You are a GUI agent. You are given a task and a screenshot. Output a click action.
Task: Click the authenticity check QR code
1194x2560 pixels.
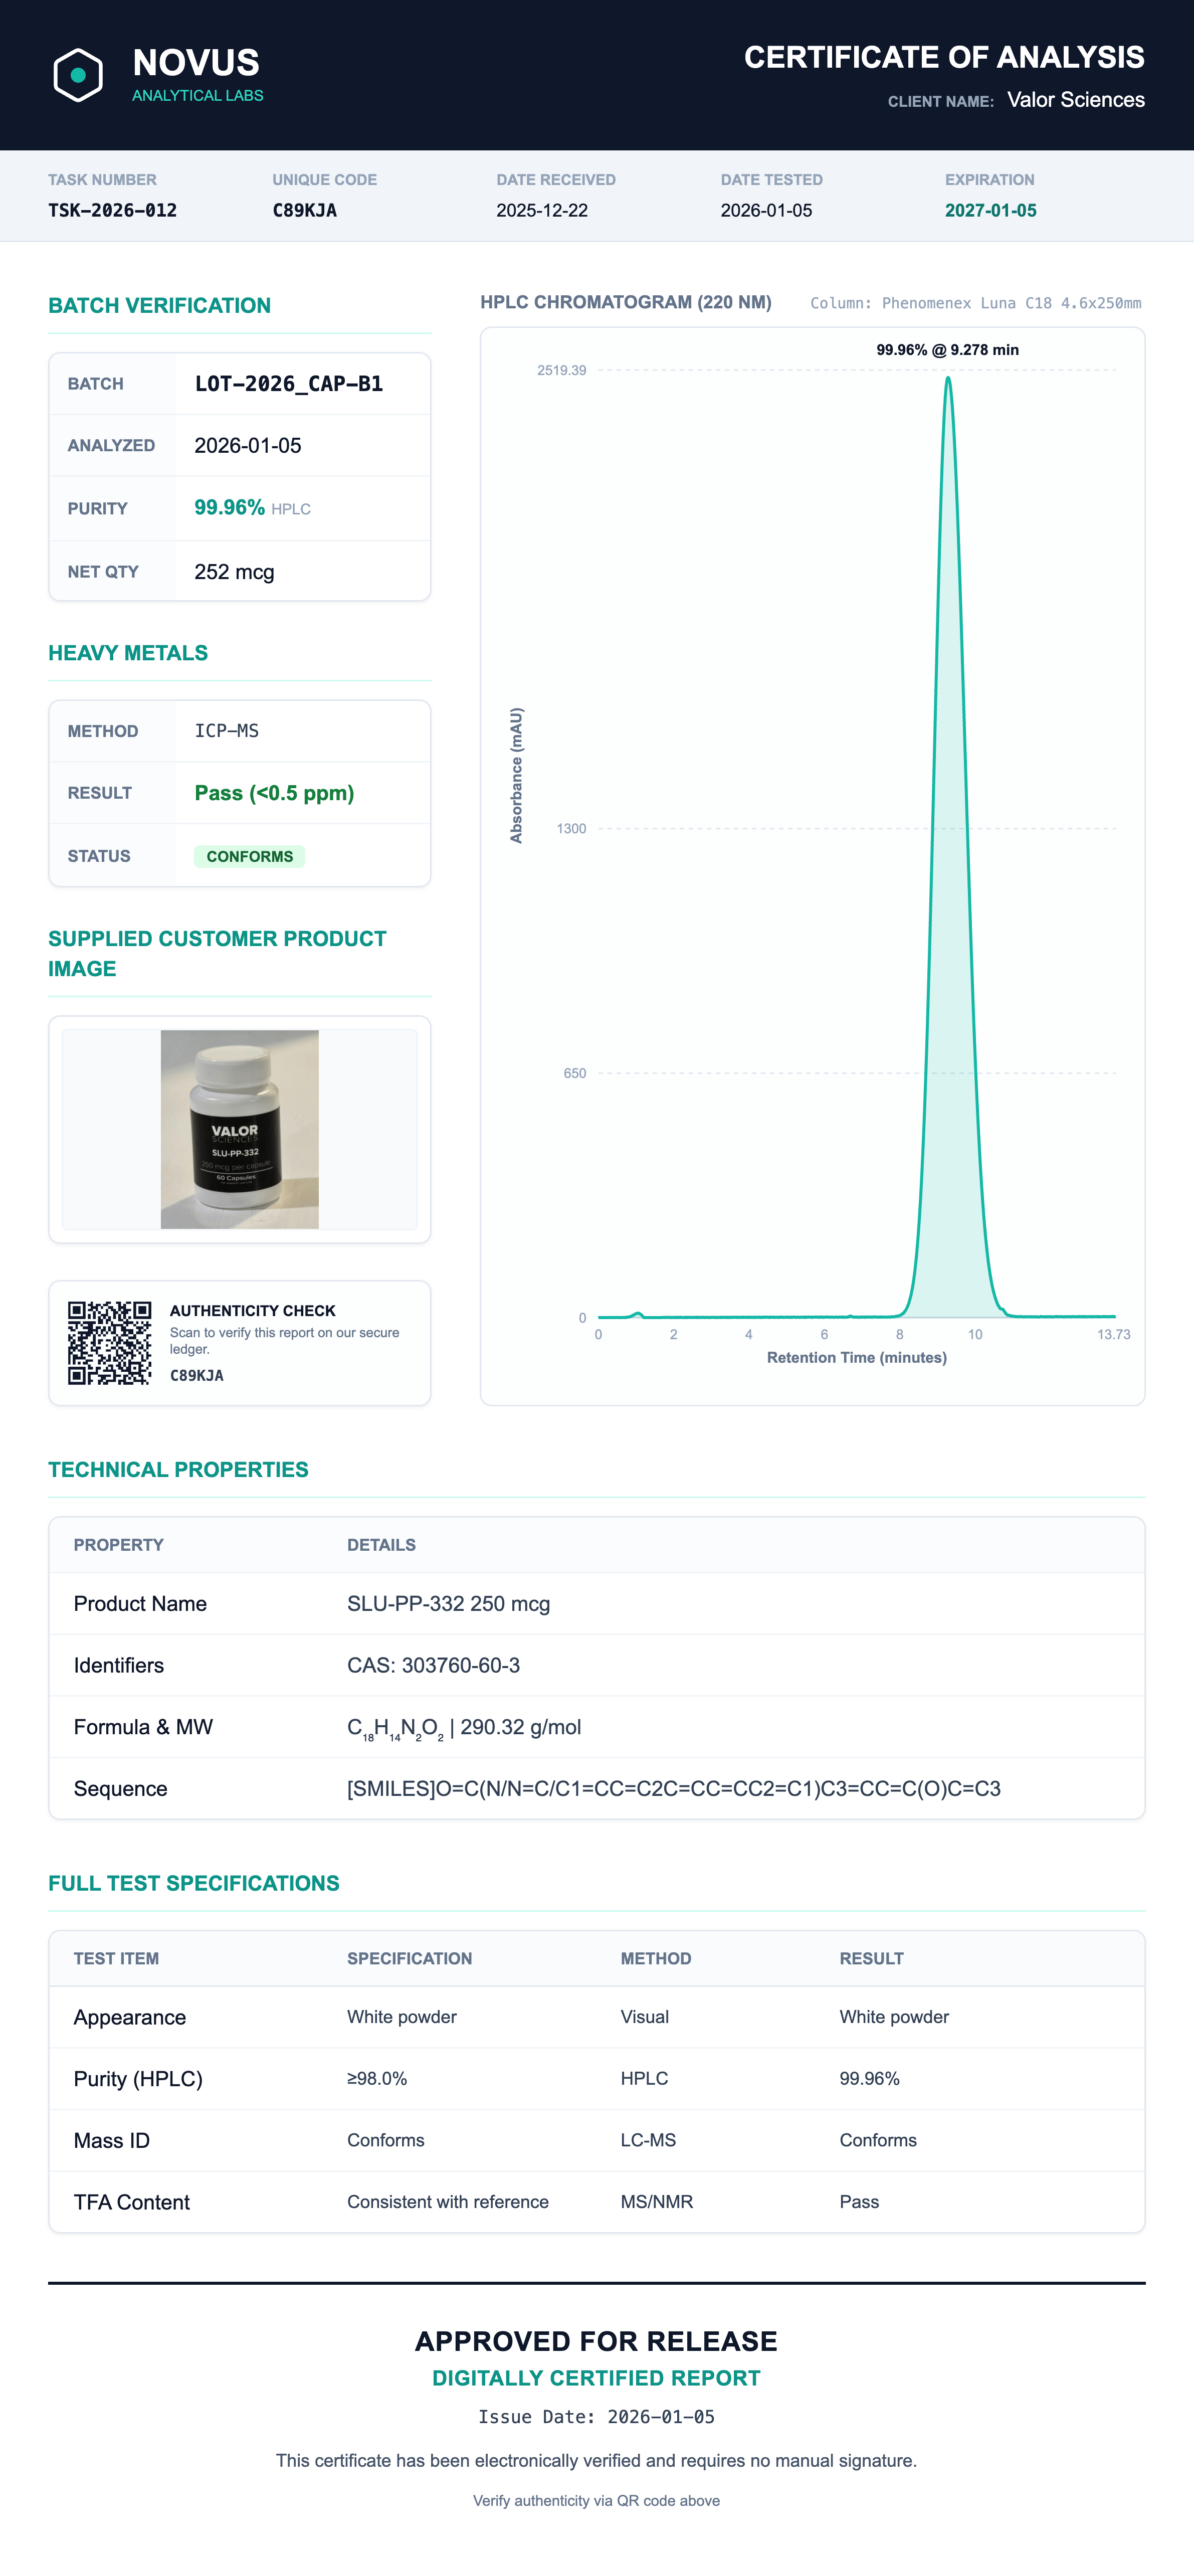tap(109, 1343)
